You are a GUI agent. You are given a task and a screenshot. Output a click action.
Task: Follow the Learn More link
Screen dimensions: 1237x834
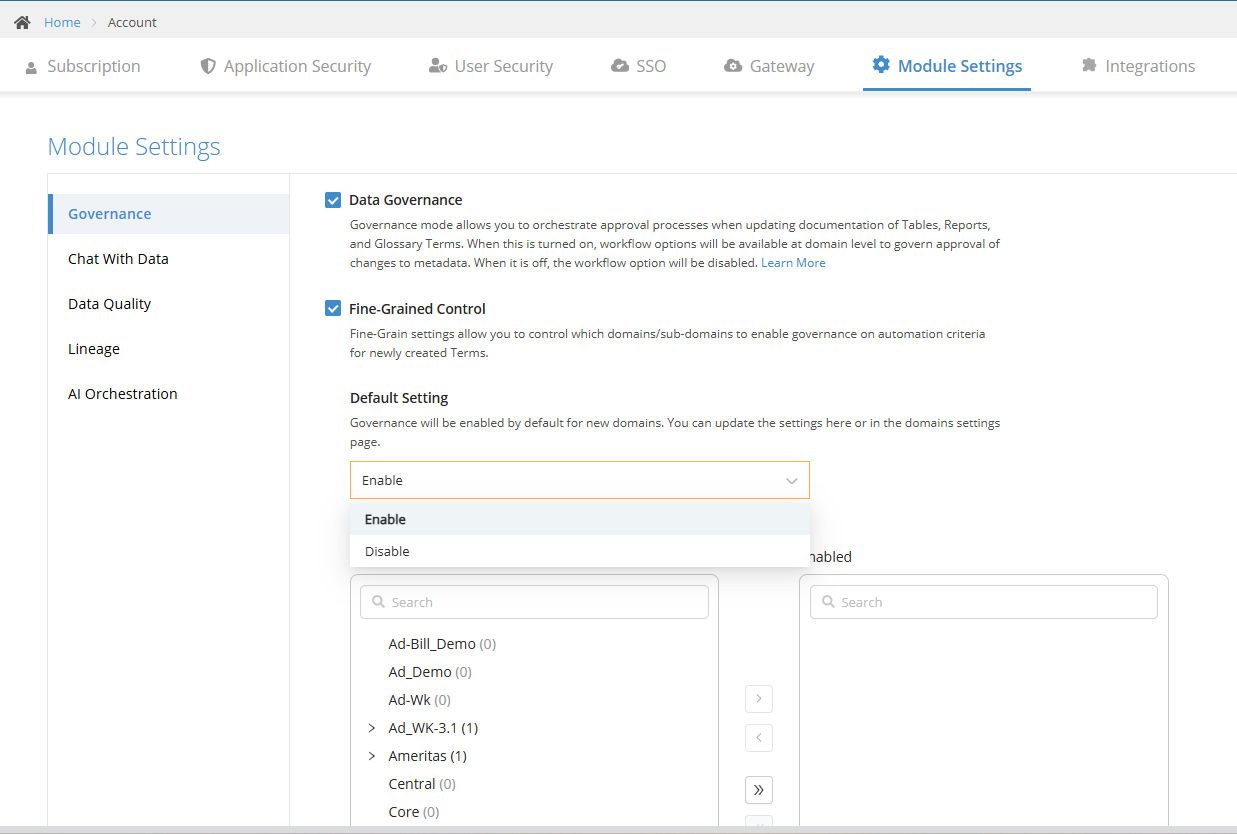tap(793, 263)
